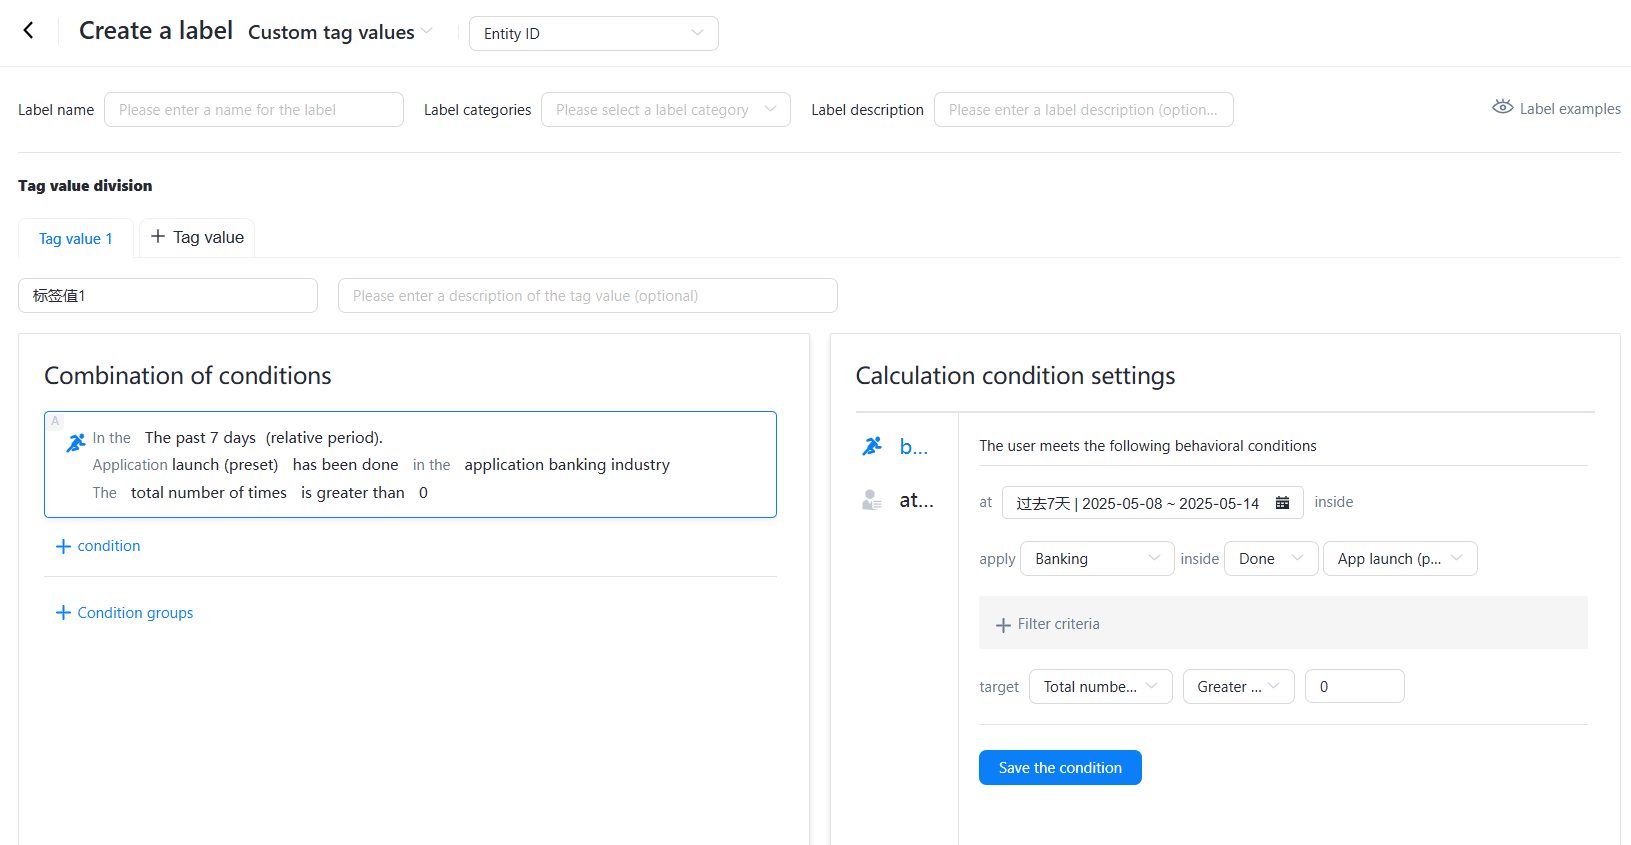The image size is (1631, 845).
Task: Click the plus icon to add Tag value
Action: [158, 237]
